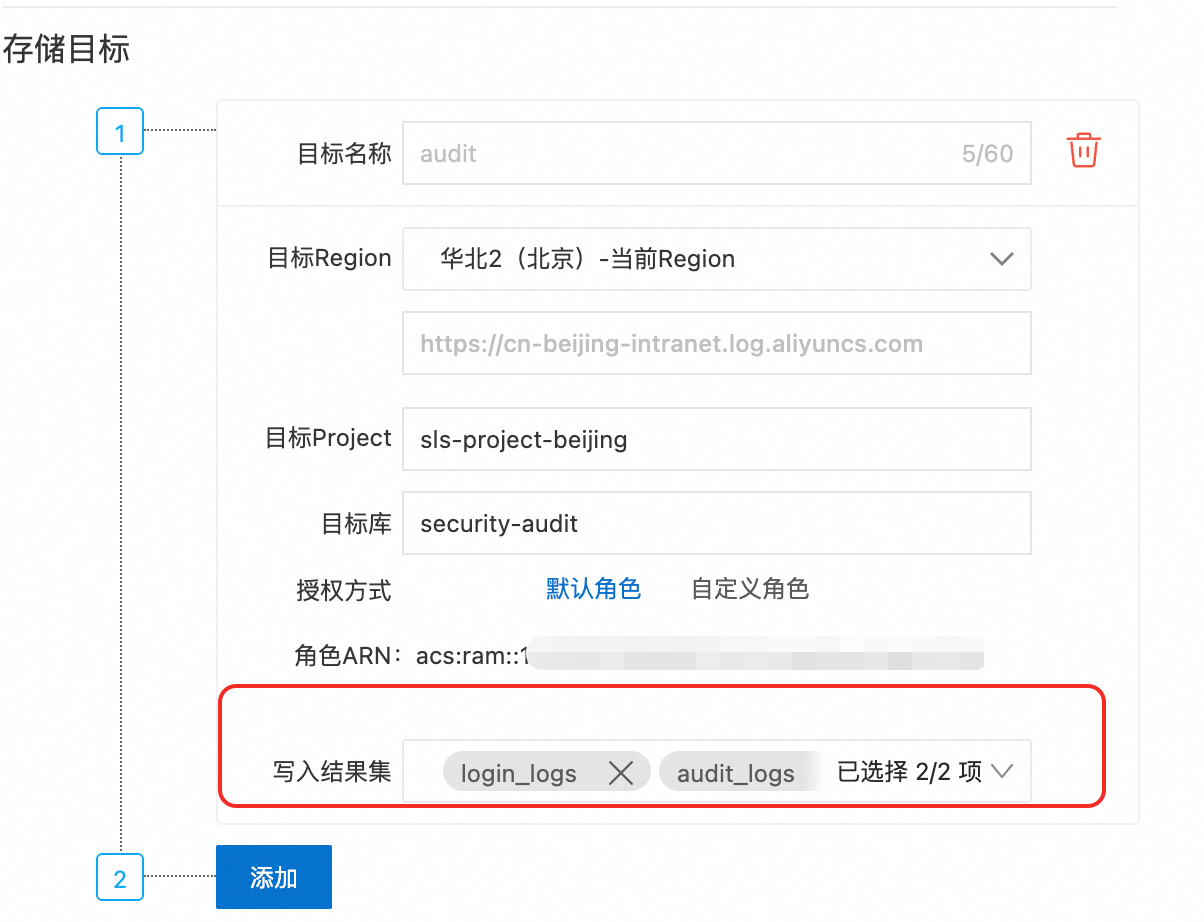Click the cn-beijing-intranet endpoint field

[x=716, y=343]
